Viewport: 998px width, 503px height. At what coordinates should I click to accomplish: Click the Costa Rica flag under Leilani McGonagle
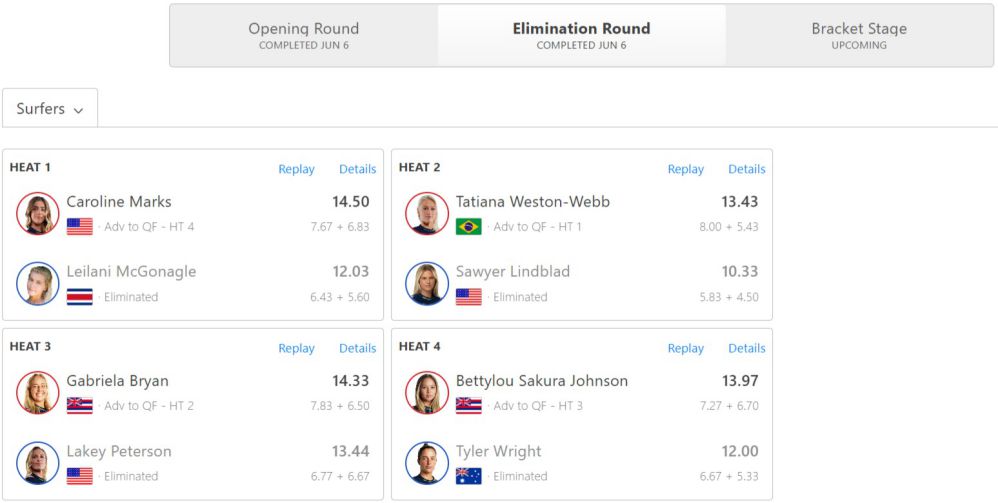coord(80,297)
